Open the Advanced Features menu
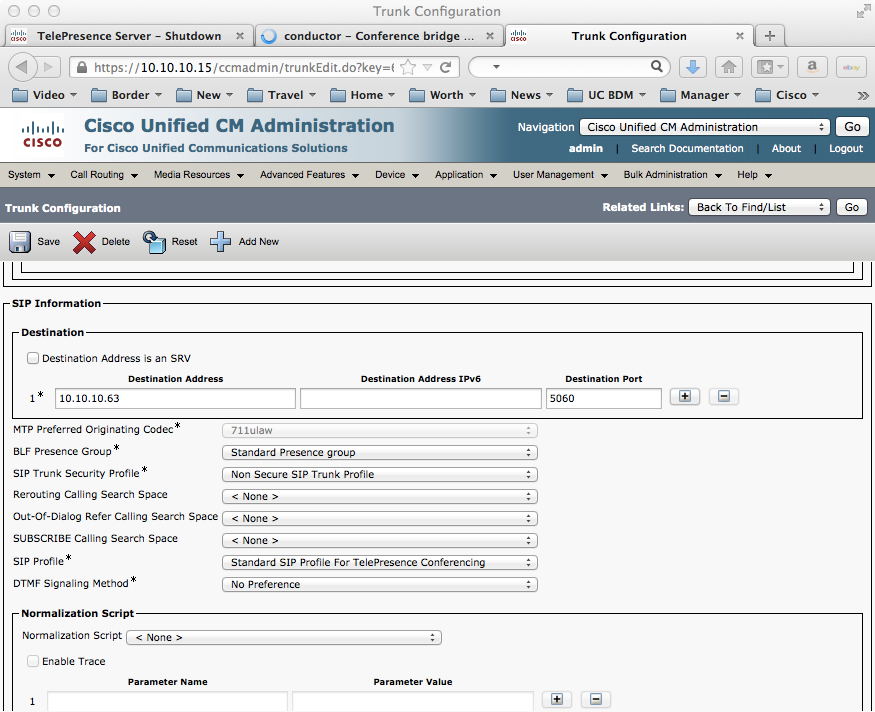 309,175
